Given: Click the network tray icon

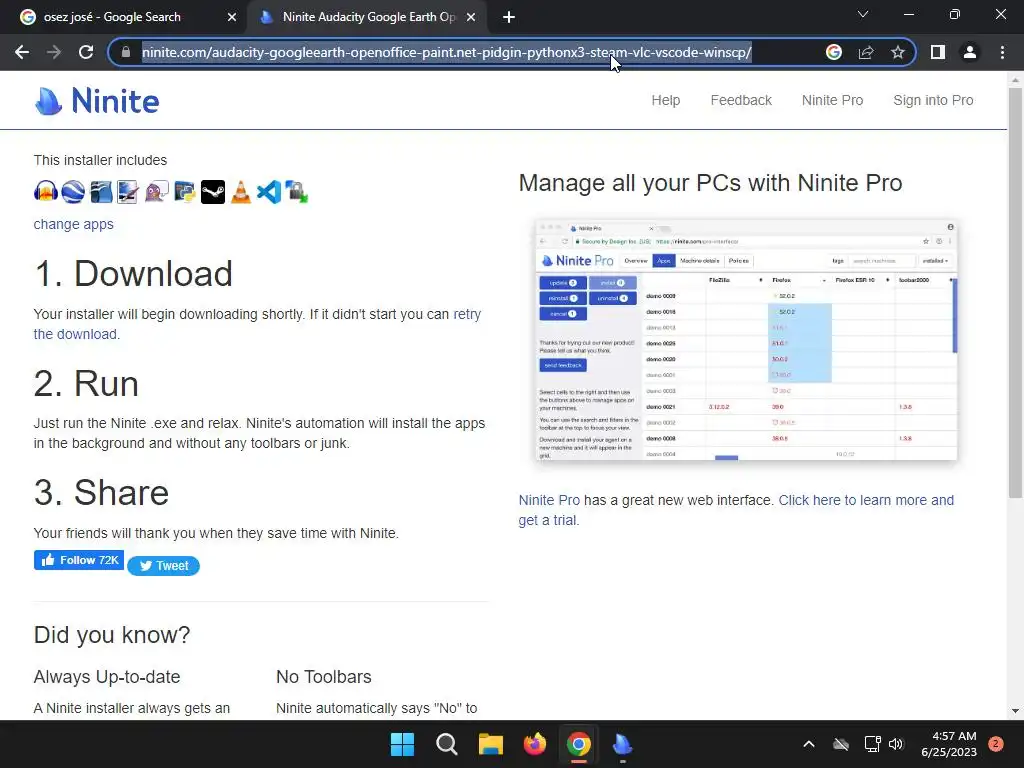Looking at the screenshot, I should point(872,744).
